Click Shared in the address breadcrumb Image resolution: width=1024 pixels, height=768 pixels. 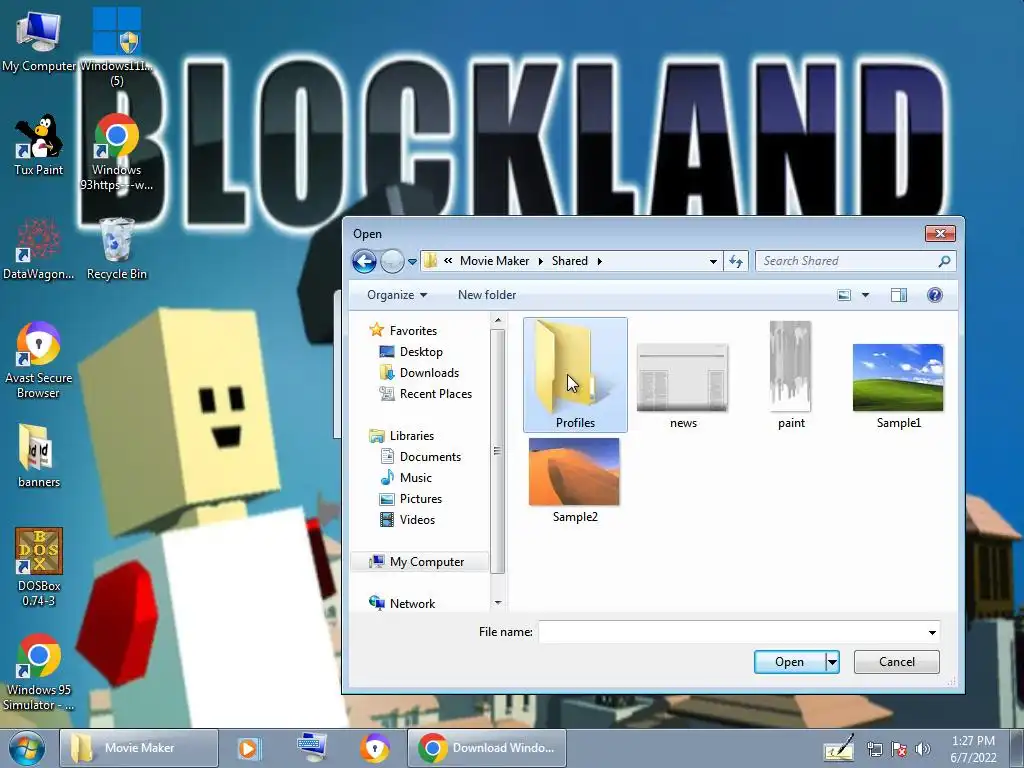[x=569, y=261]
